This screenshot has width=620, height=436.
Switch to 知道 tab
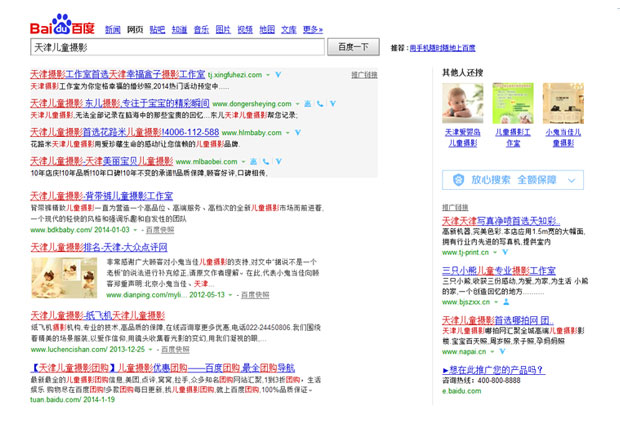[x=180, y=29]
